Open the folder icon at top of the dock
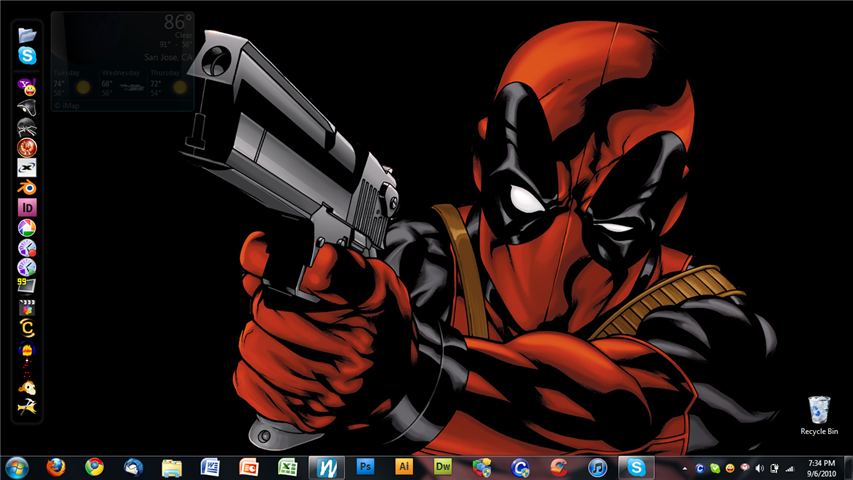 tap(27, 35)
